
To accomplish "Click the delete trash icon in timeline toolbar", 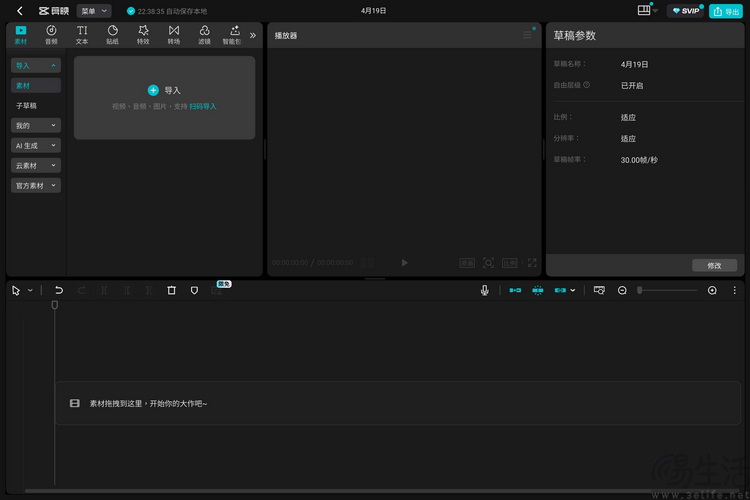I will click(171, 290).
